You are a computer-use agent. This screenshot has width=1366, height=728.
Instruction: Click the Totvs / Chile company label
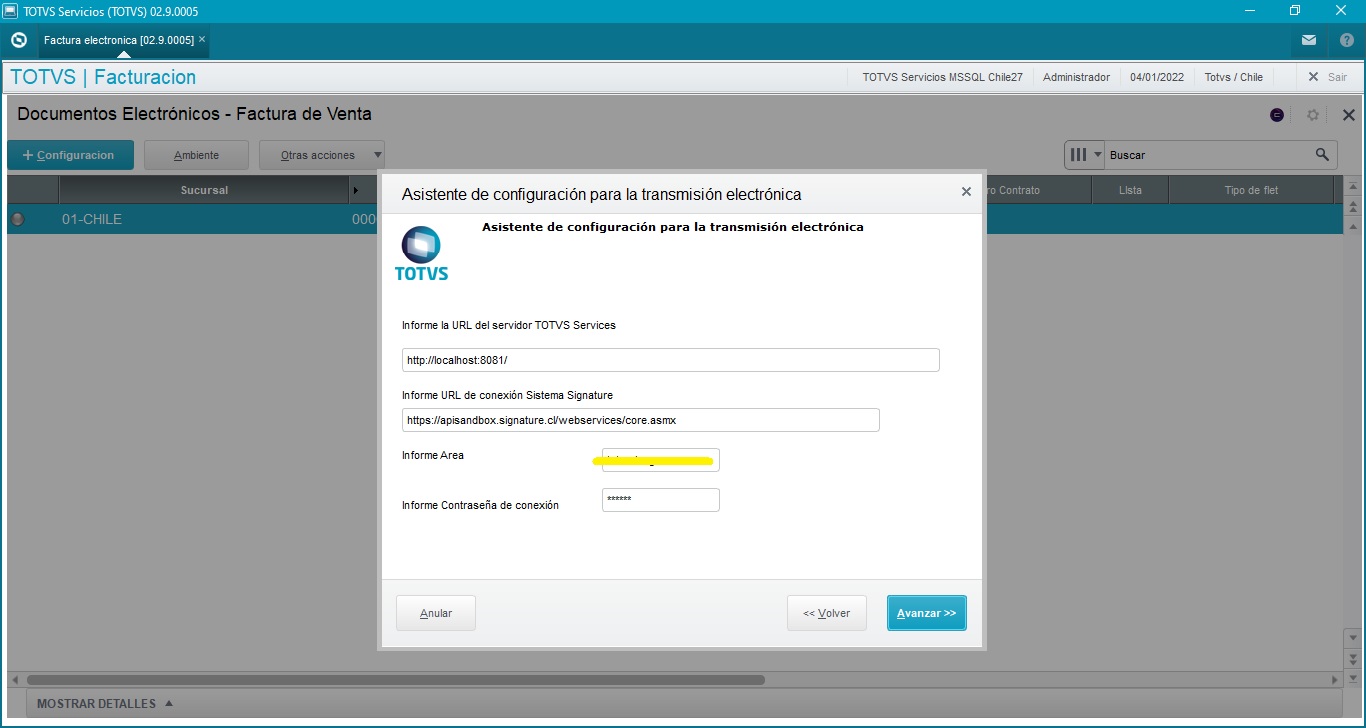pyautogui.click(x=1233, y=77)
